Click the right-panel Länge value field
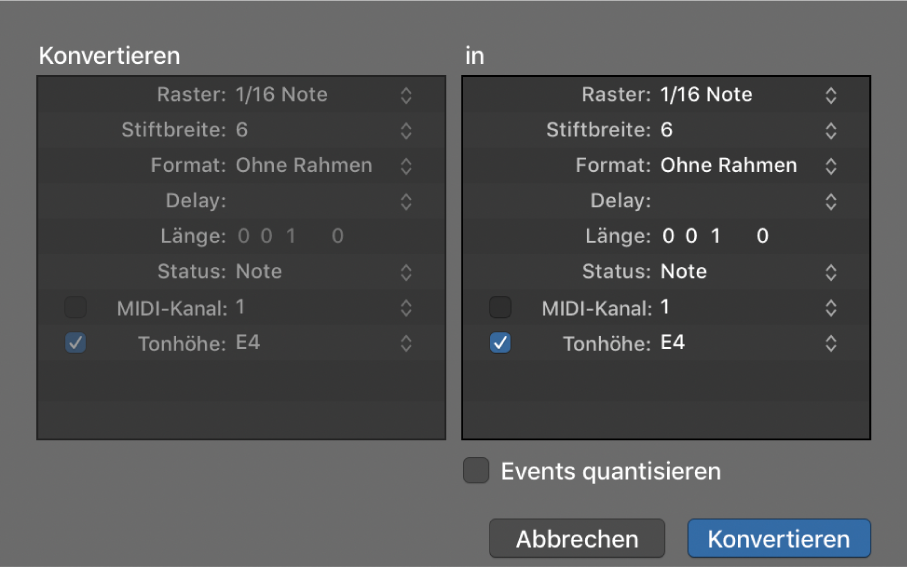907x567 pixels. point(714,237)
